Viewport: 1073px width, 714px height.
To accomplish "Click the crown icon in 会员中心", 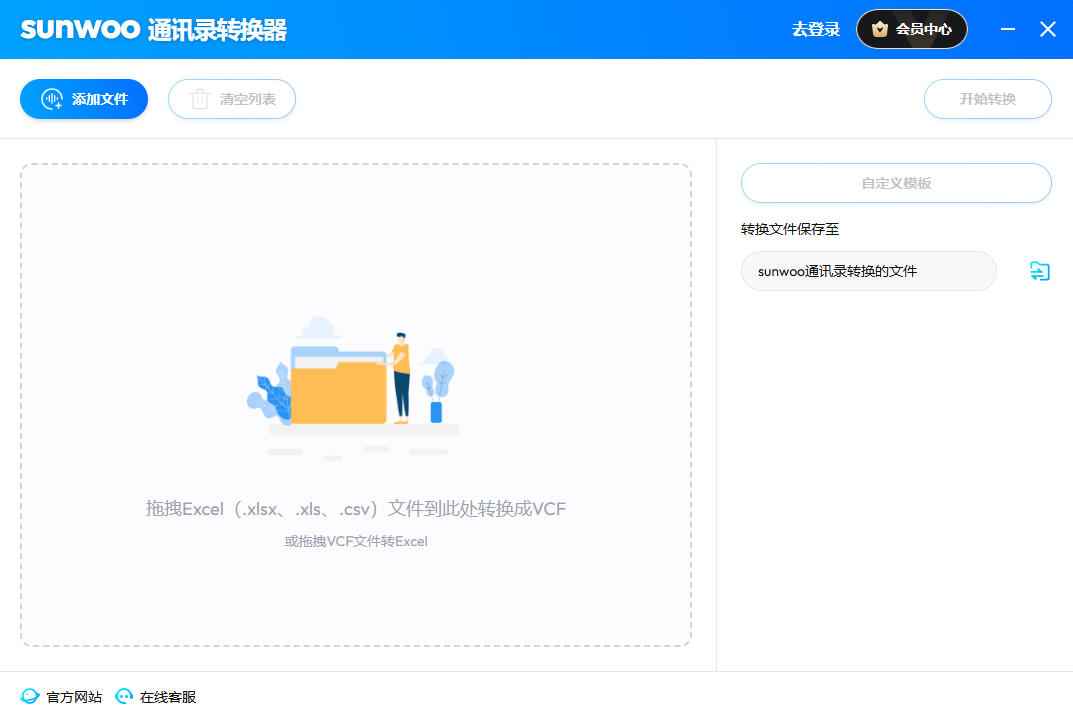I will [x=880, y=29].
